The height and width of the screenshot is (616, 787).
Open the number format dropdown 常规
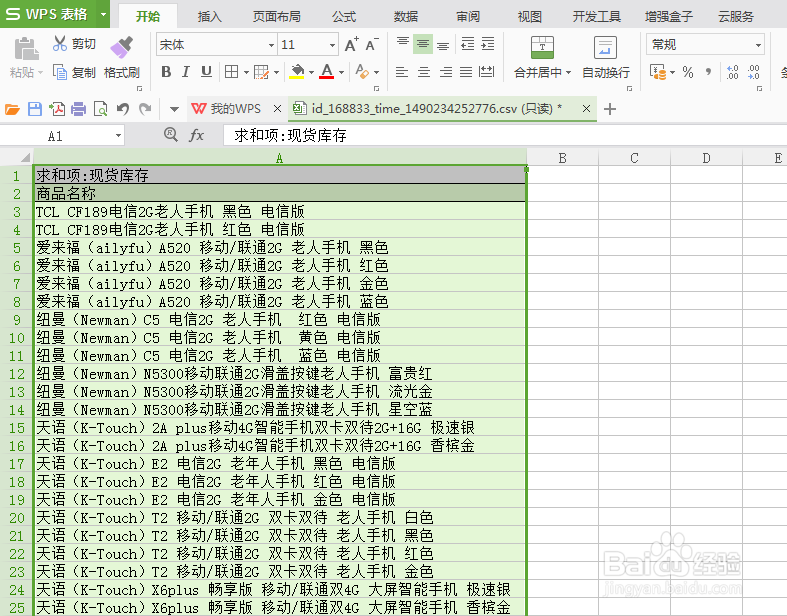[758, 45]
